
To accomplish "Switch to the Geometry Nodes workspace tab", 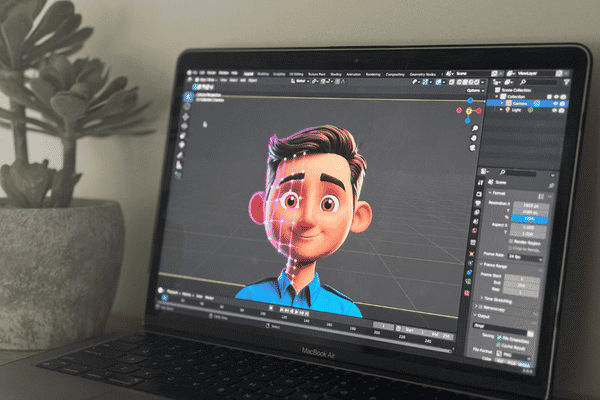I will coord(422,75).
